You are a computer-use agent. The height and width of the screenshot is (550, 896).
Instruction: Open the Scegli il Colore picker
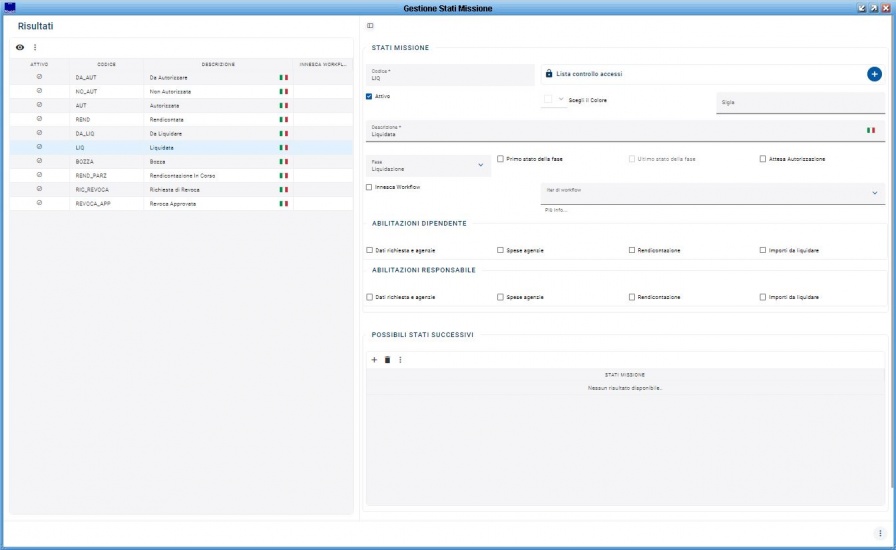(x=554, y=100)
